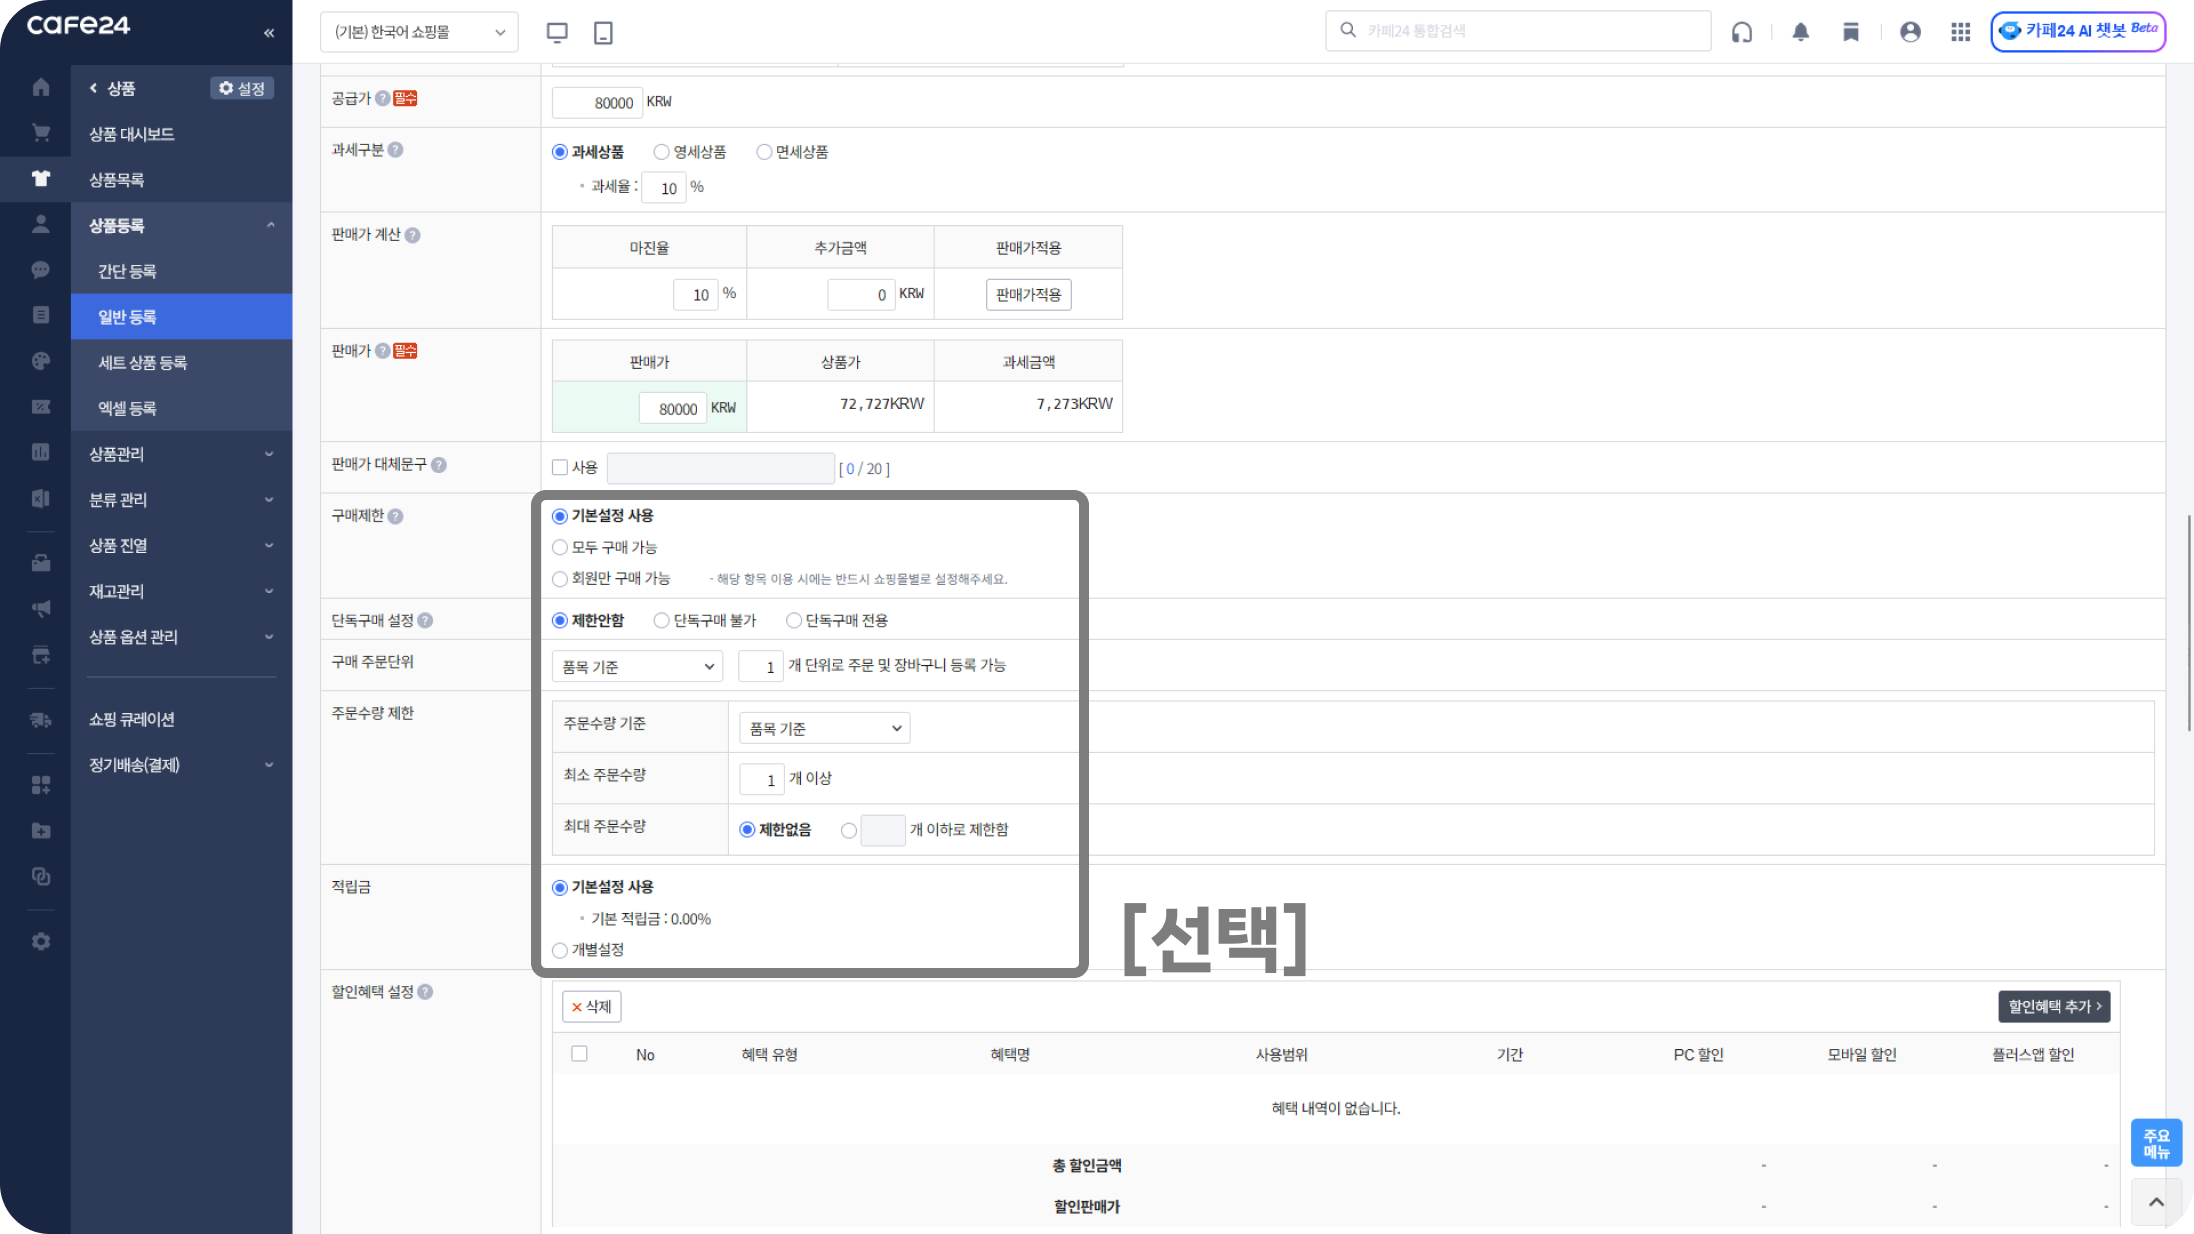Viewport: 2194px width, 1234px height.
Task: Open the apps grid icon
Action: point(1960,32)
